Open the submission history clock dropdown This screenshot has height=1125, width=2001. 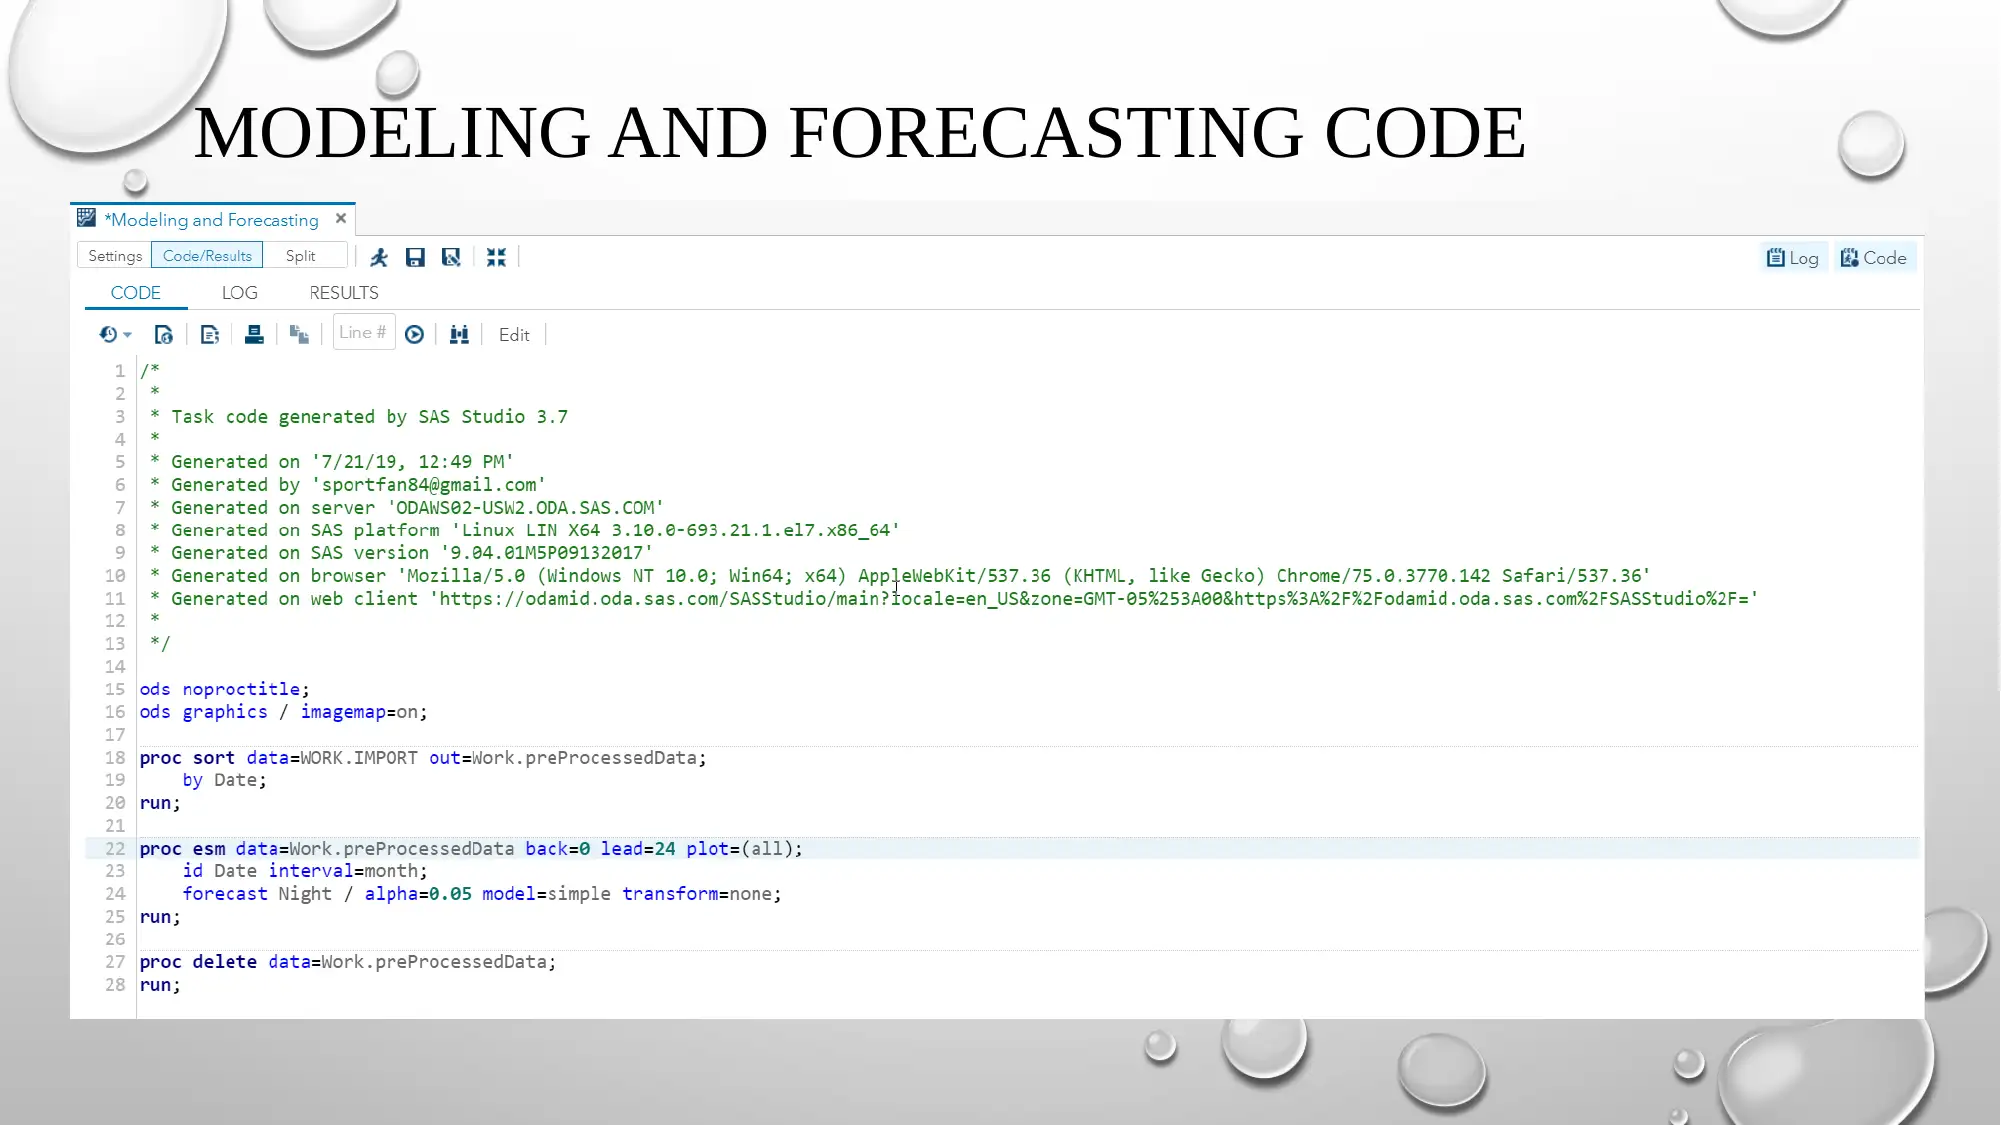[x=115, y=335]
